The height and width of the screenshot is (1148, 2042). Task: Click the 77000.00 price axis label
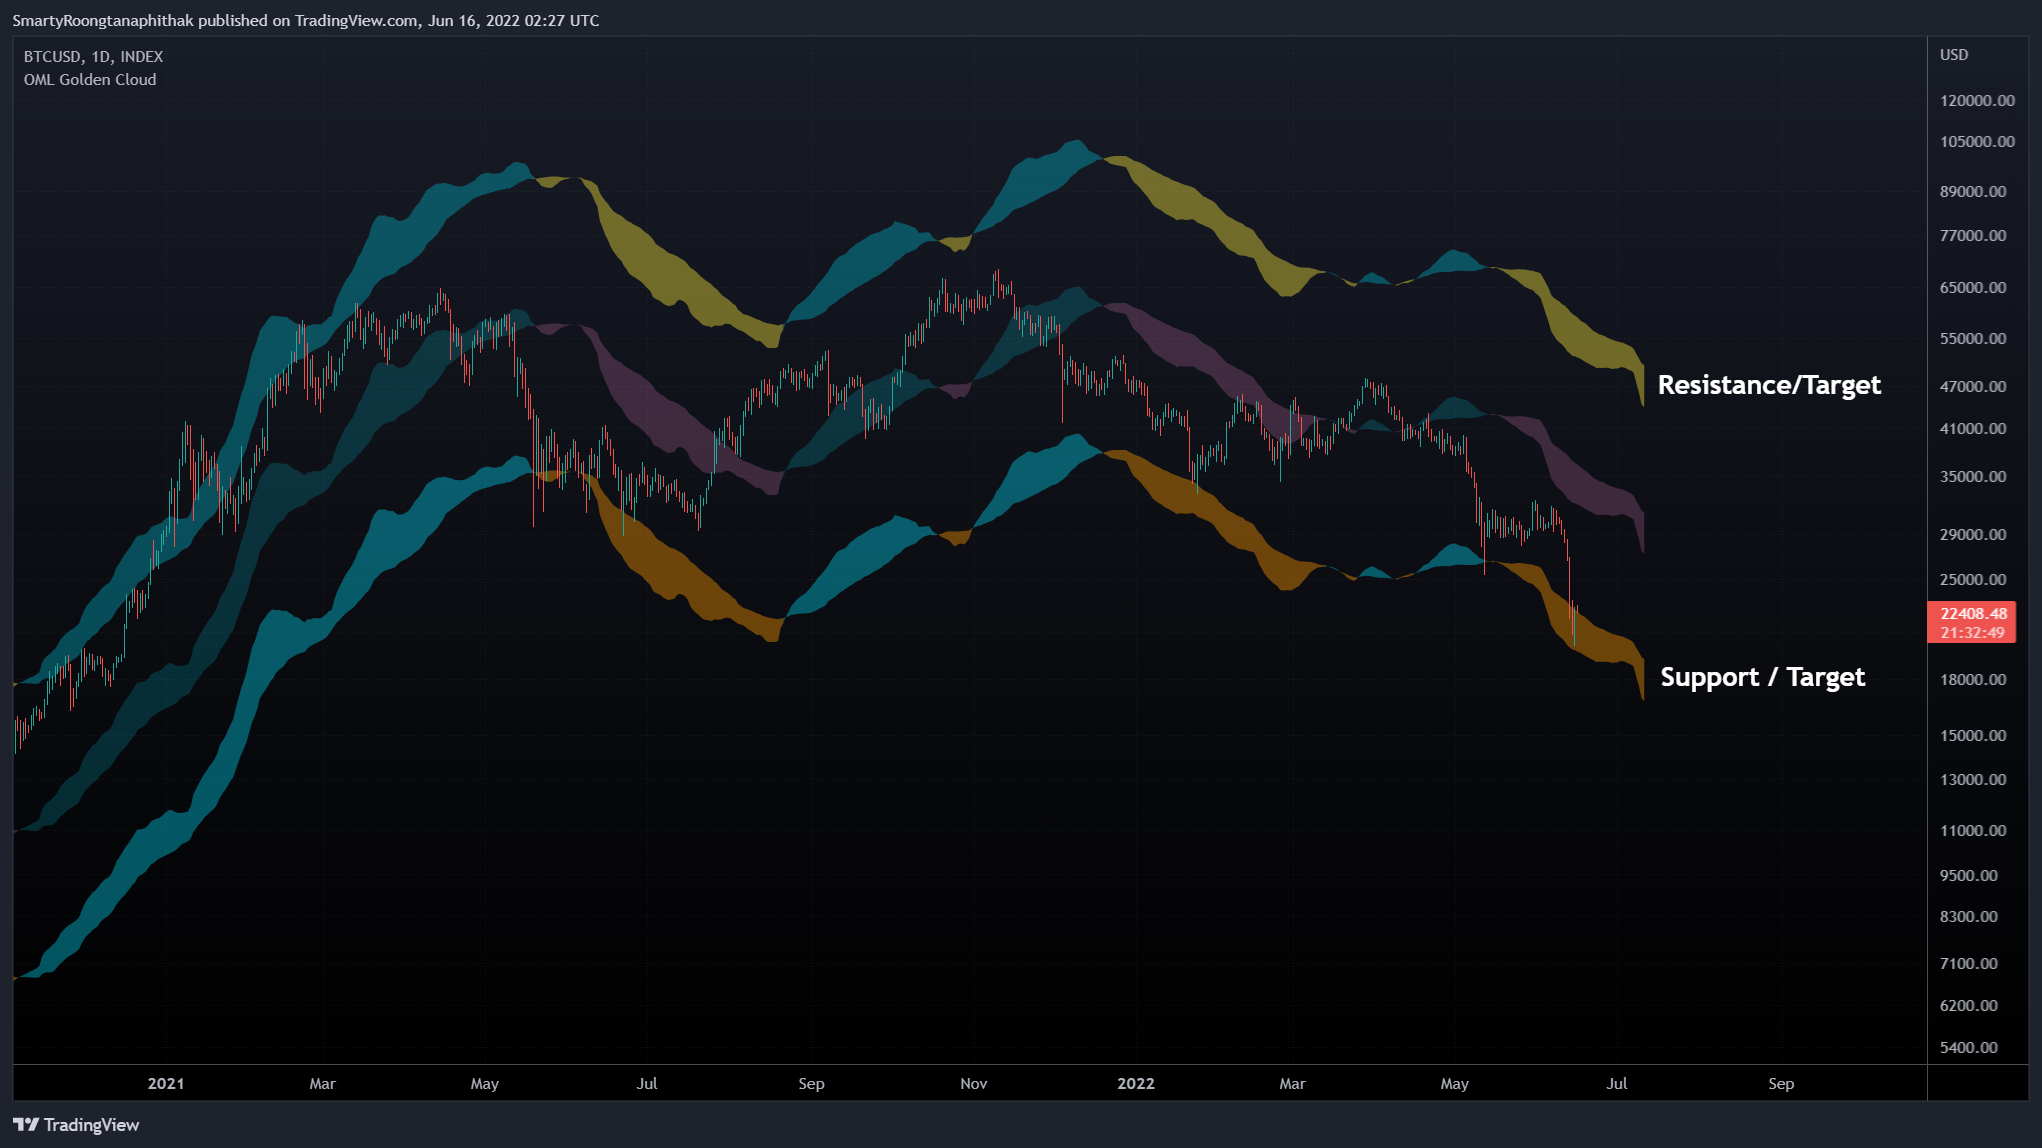coord(1973,236)
